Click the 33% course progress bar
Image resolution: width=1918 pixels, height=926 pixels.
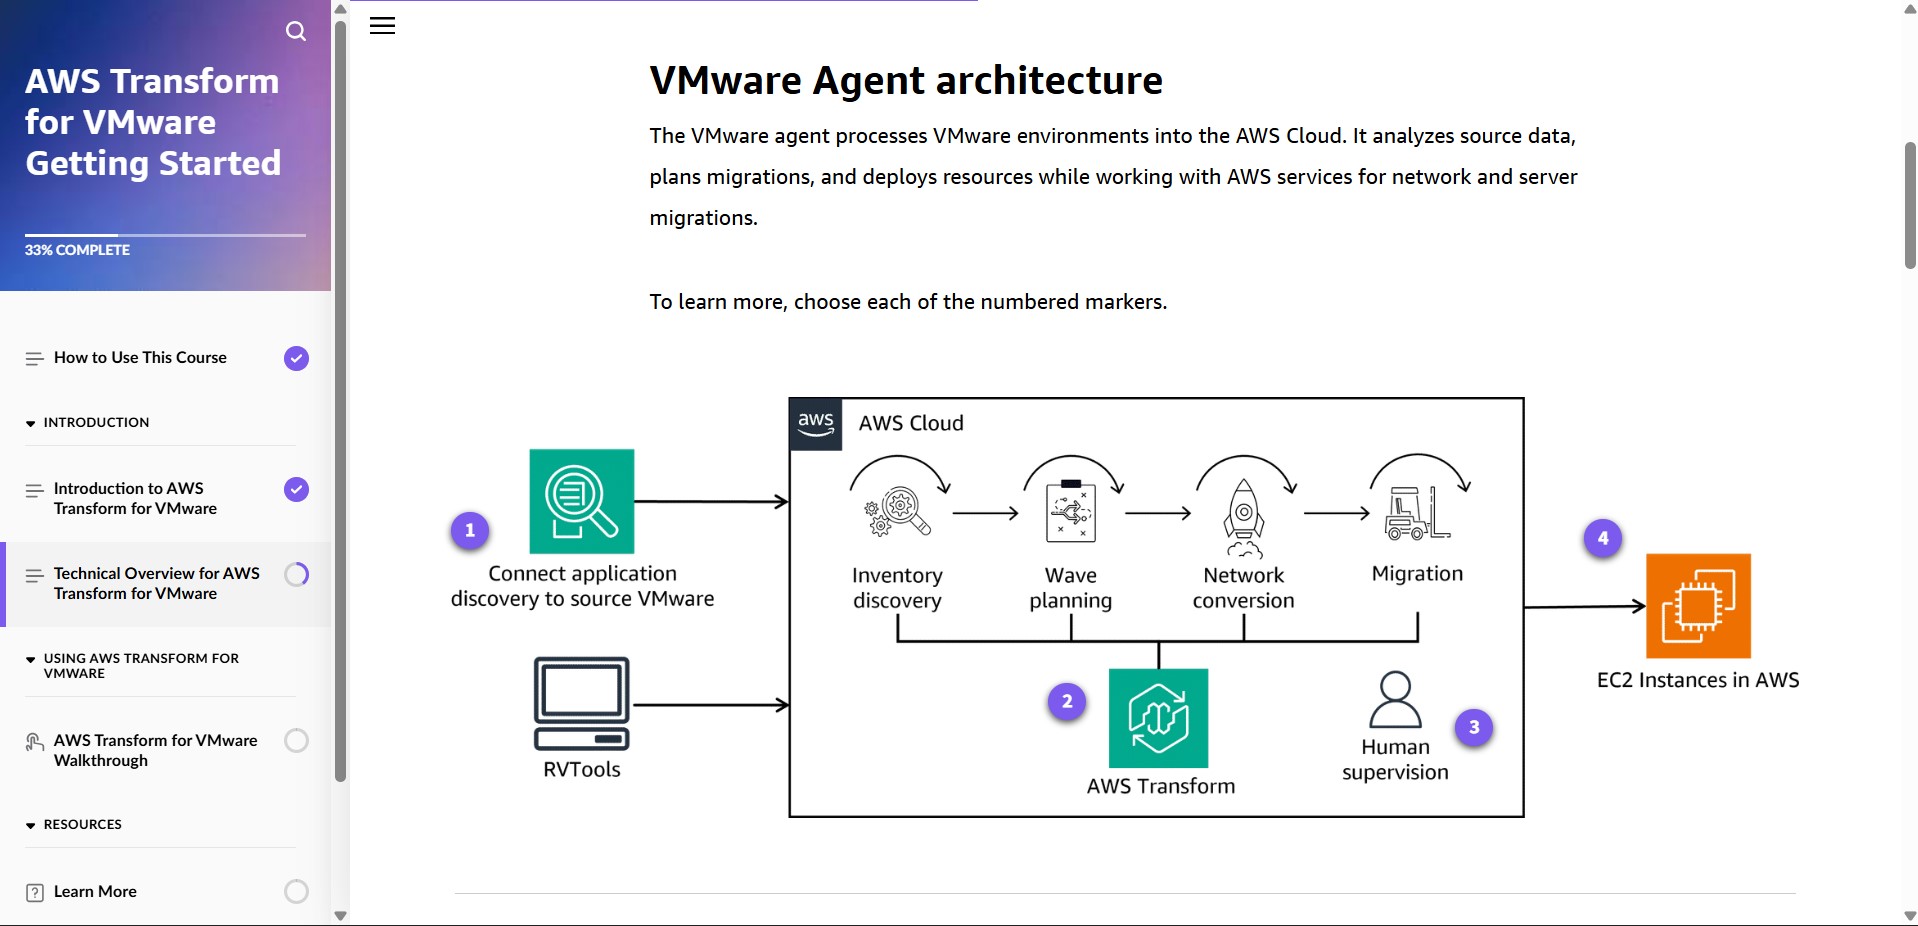pos(165,236)
